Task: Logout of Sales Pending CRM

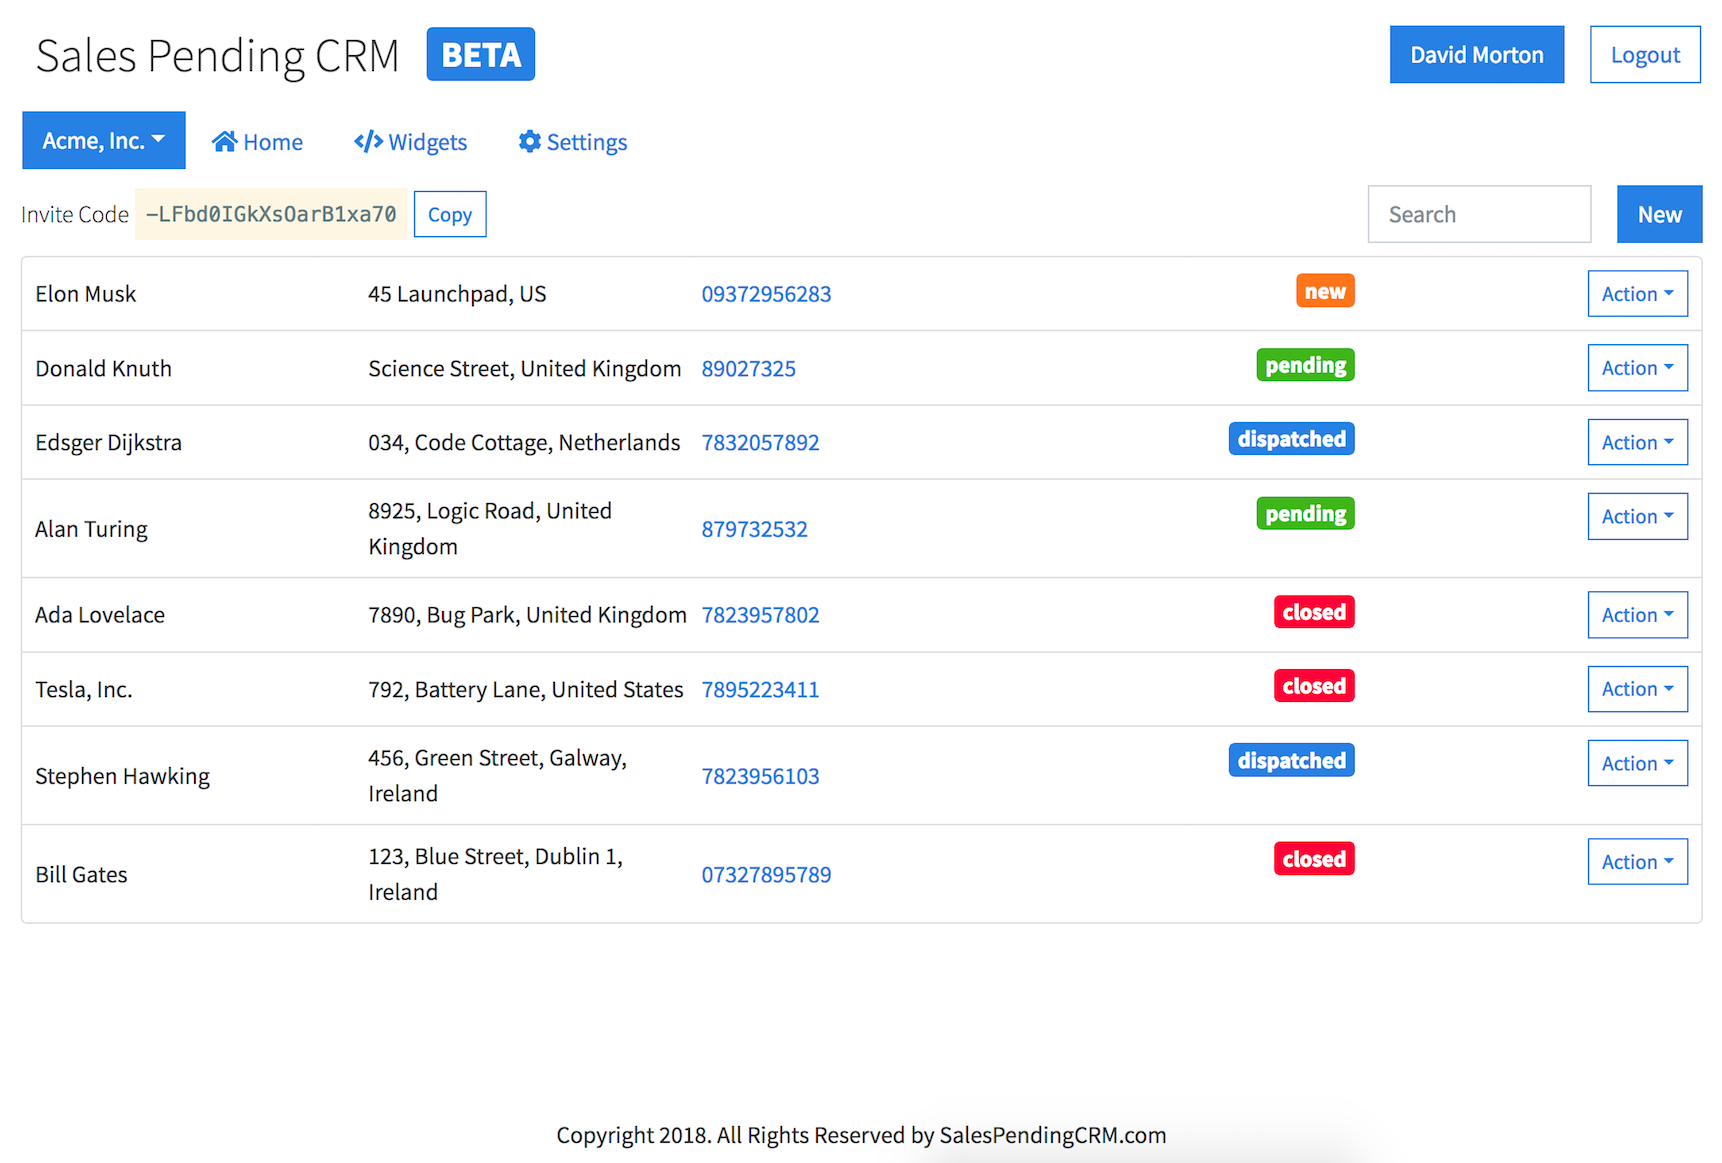Action: 1645,54
